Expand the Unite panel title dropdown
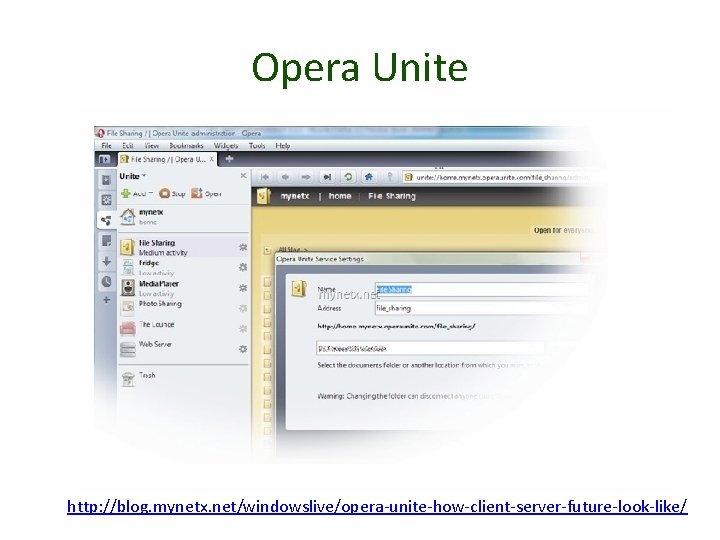Image resolution: width=720 pixels, height=540 pixels. click(132, 176)
